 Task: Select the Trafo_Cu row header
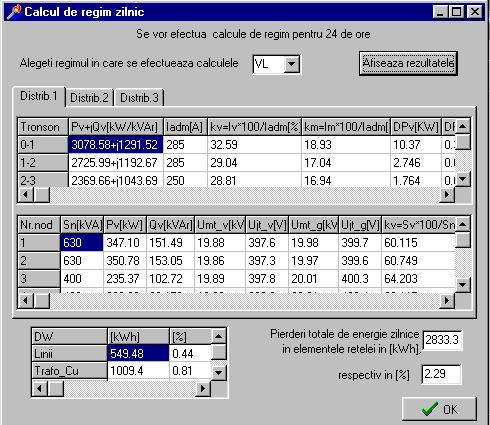69,370
